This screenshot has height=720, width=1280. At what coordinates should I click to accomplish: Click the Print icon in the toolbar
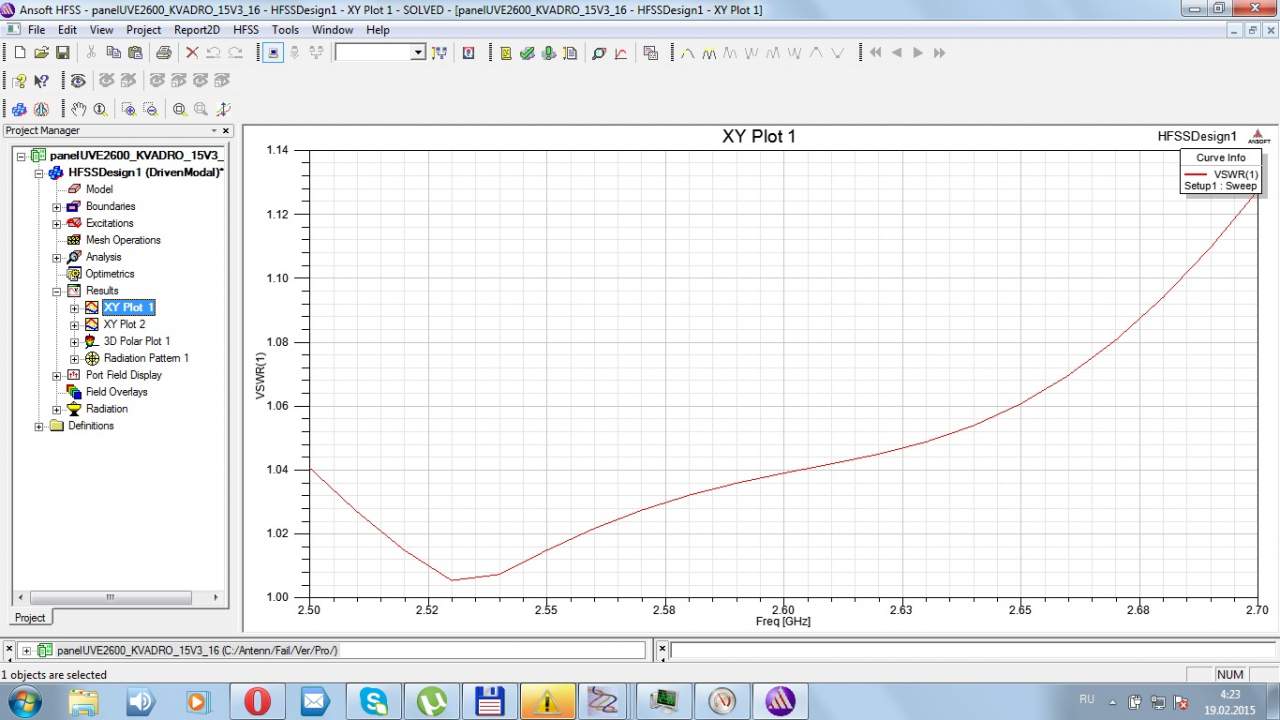click(163, 53)
